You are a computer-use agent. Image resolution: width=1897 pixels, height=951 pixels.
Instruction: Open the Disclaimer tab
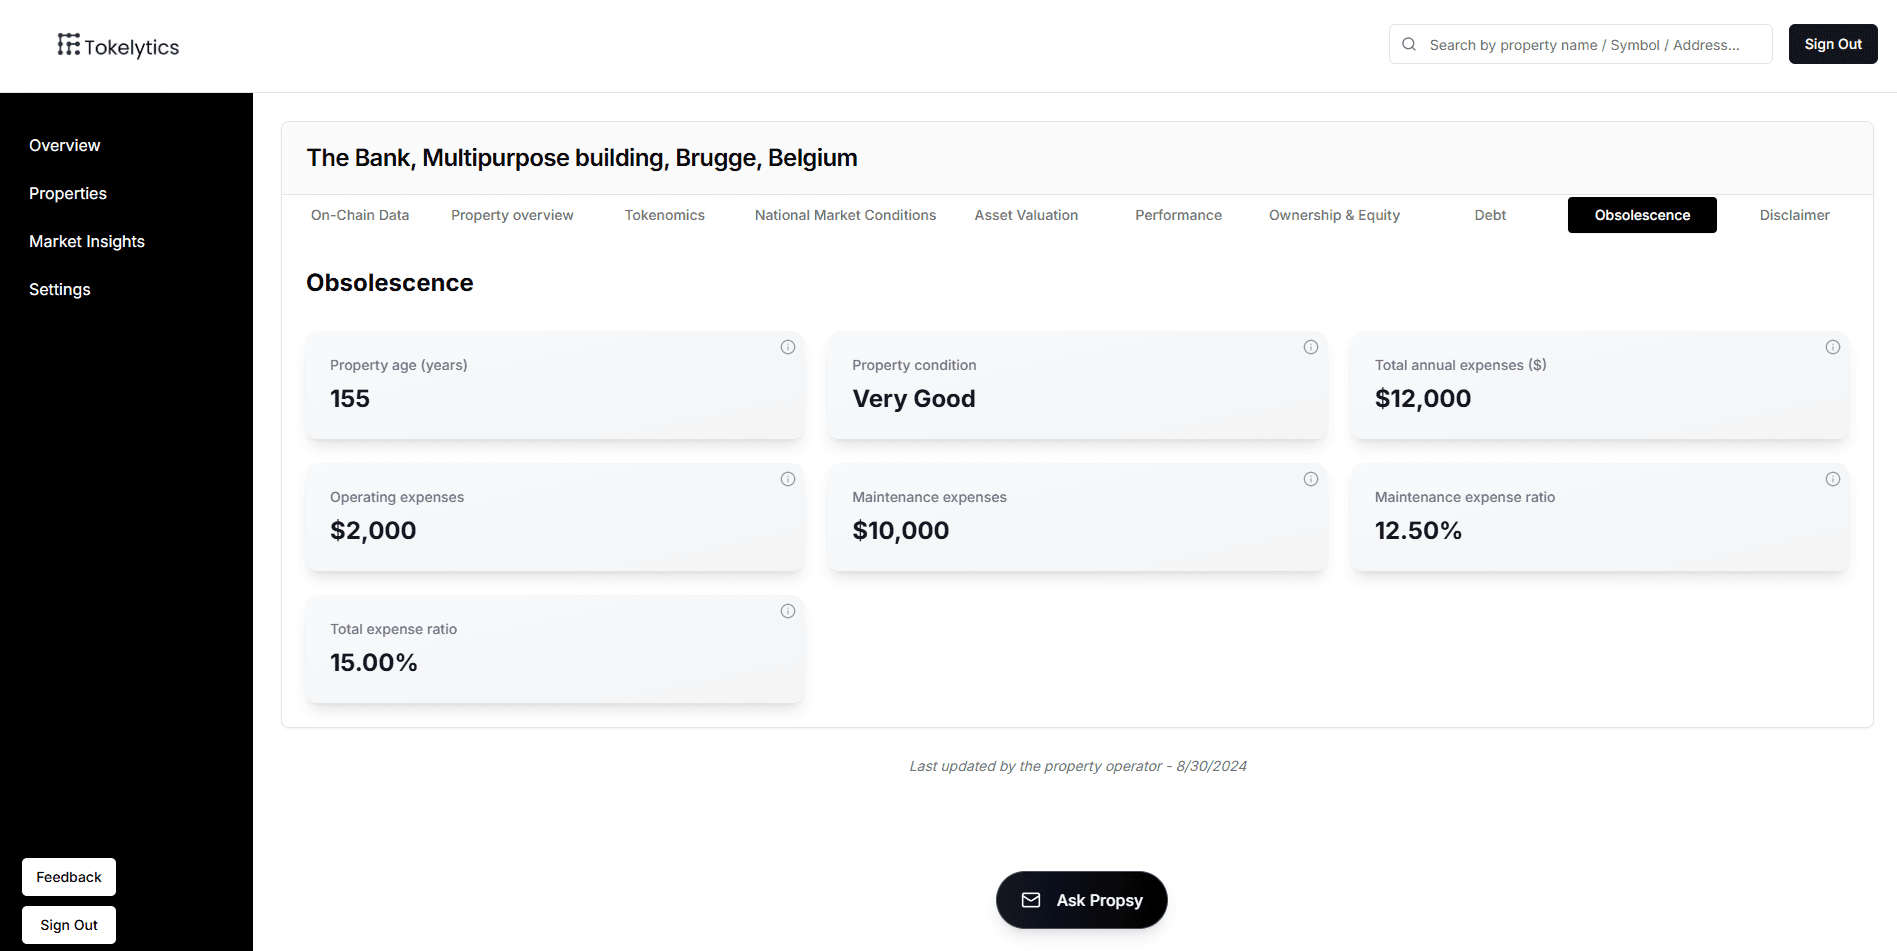(1794, 215)
